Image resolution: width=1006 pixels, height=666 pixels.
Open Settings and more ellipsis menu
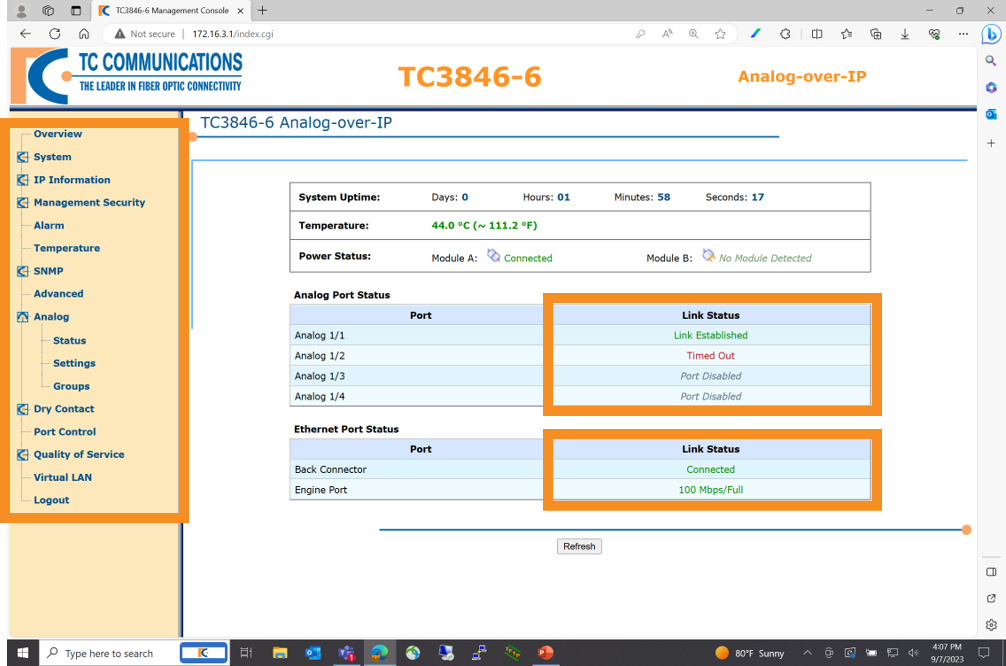[x=963, y=33]
